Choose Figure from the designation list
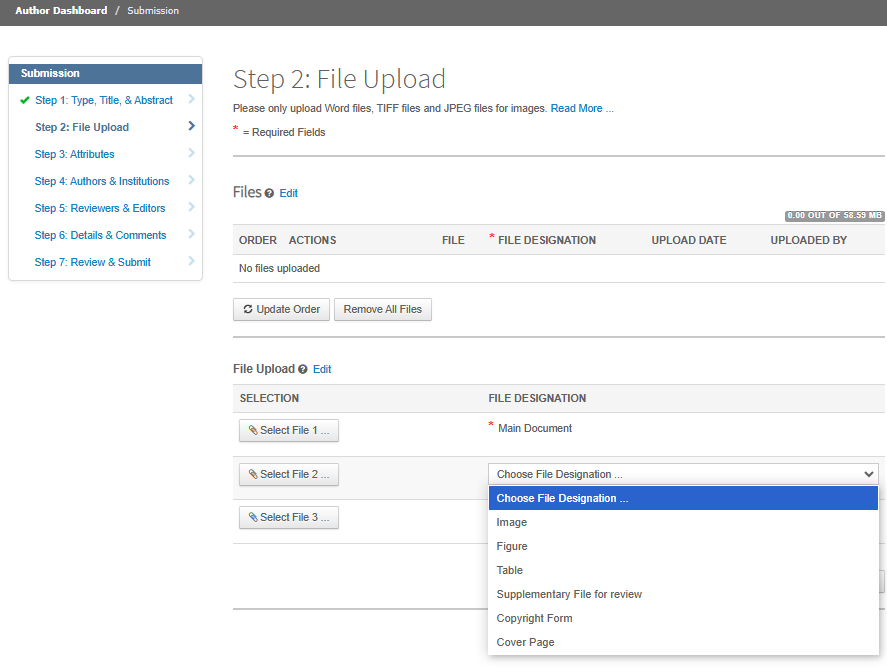Image resolution: width=887 pixels, height=668 pixels. [683, 546]
